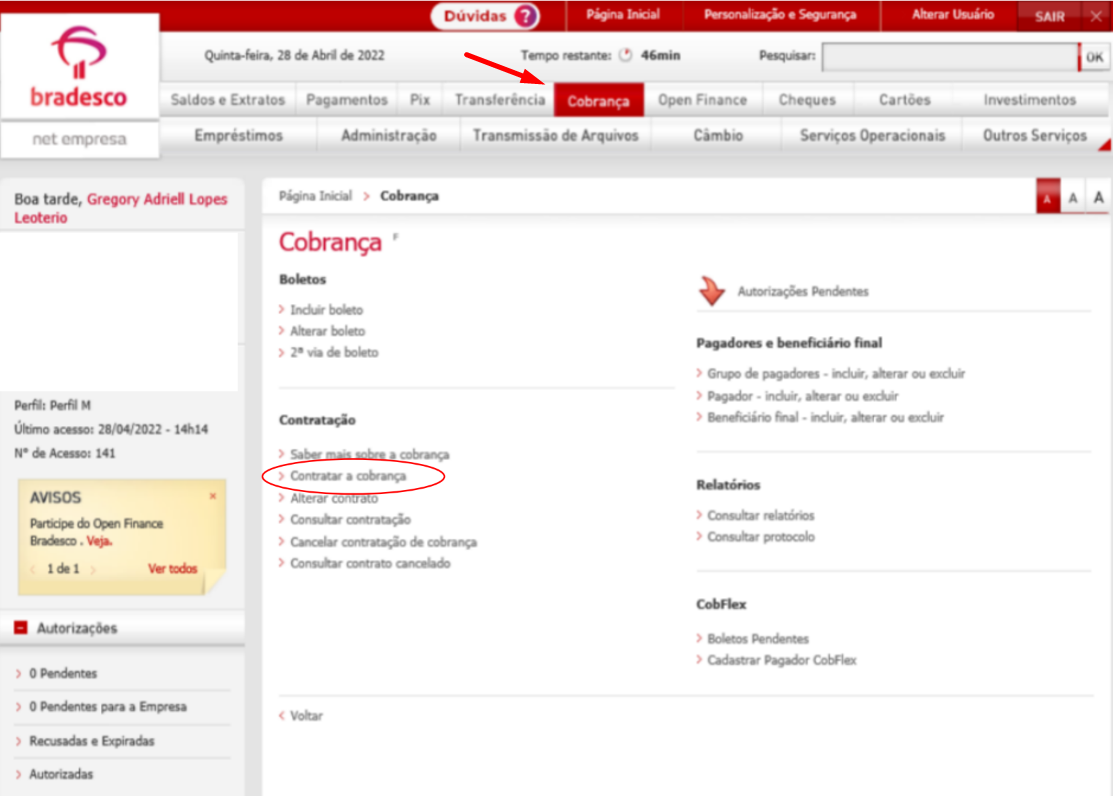The height and width of the screenshot is (796, 1113).
Task: Click the Bradesco logo
Action: click(79, 67)
